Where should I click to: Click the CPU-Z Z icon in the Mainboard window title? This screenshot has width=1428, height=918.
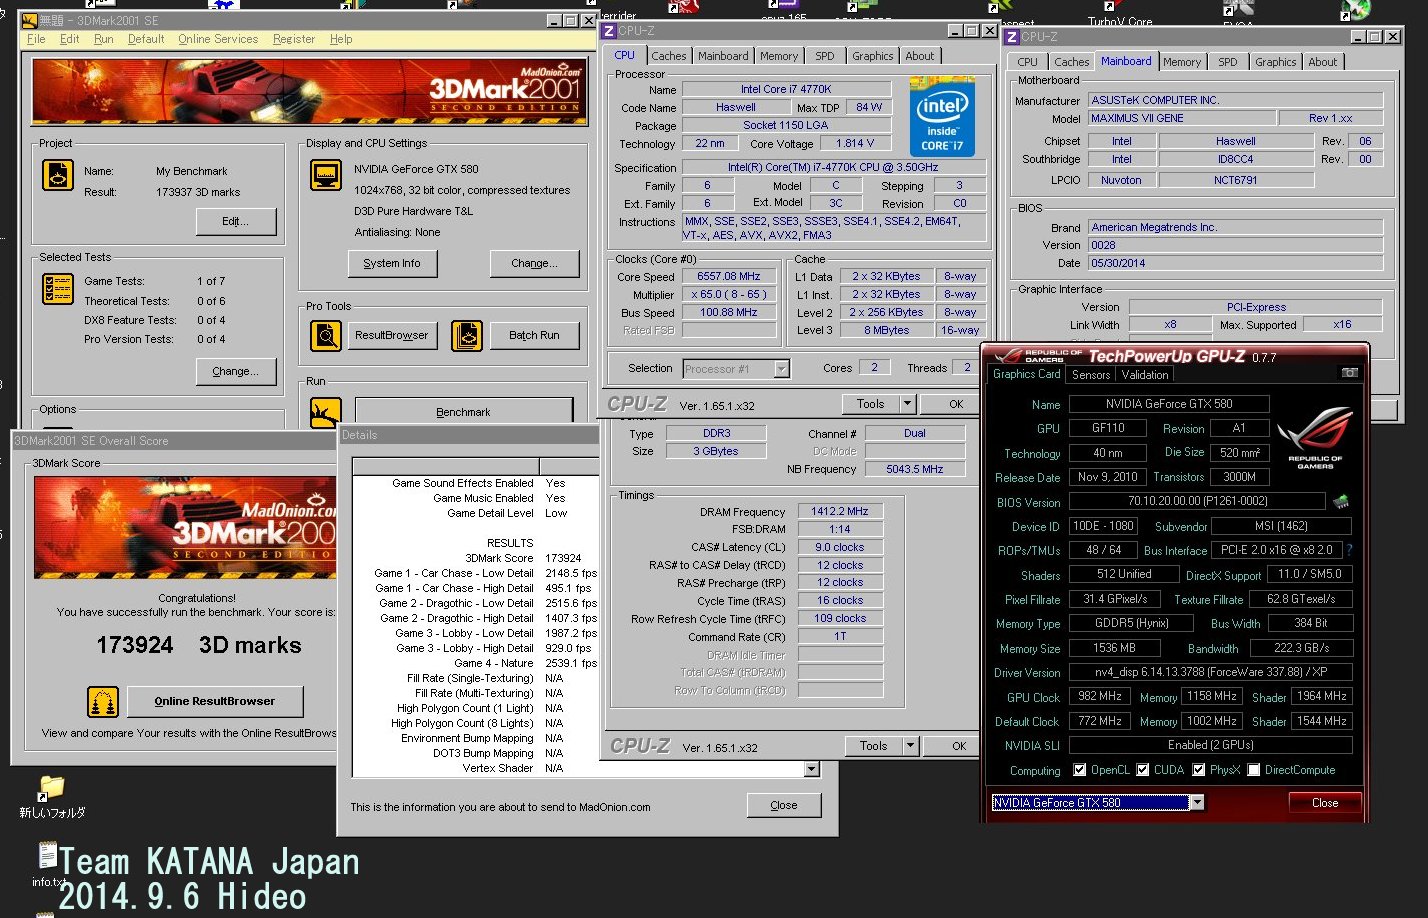click(x=1012, y=37)
